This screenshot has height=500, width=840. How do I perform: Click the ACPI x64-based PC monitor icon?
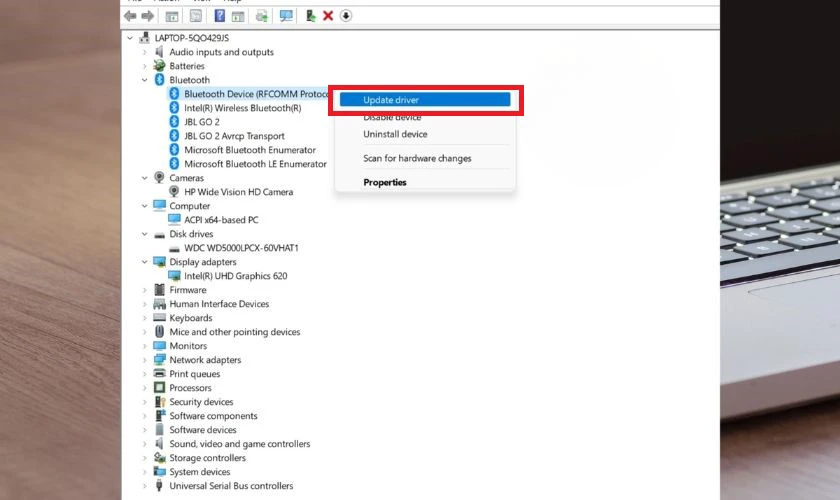[x=174, y=219]
